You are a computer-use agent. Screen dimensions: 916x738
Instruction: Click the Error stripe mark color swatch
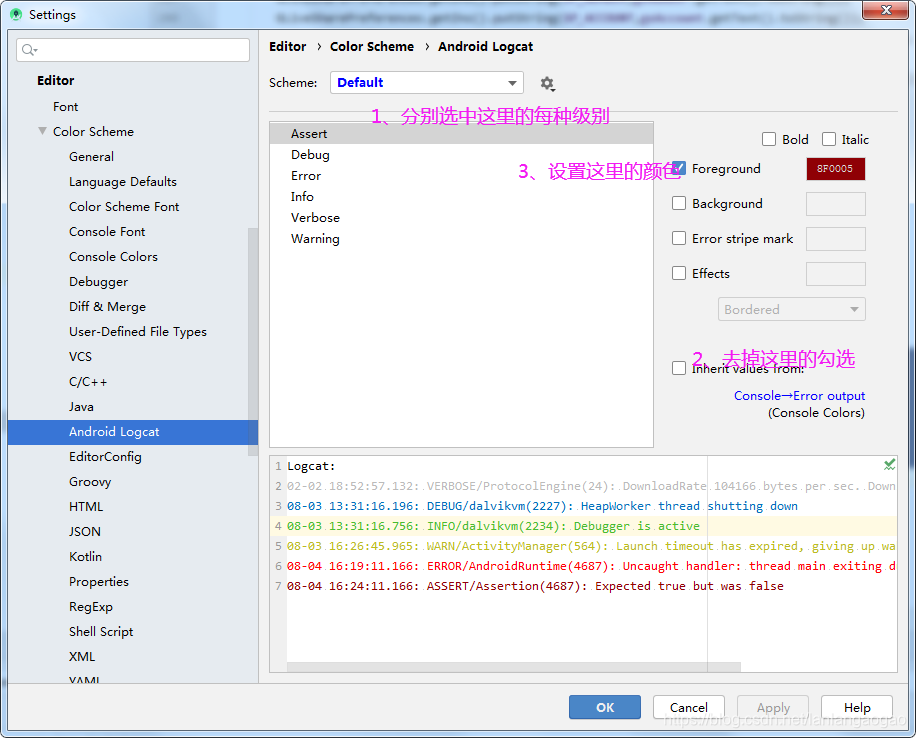[x=835, y=239]
